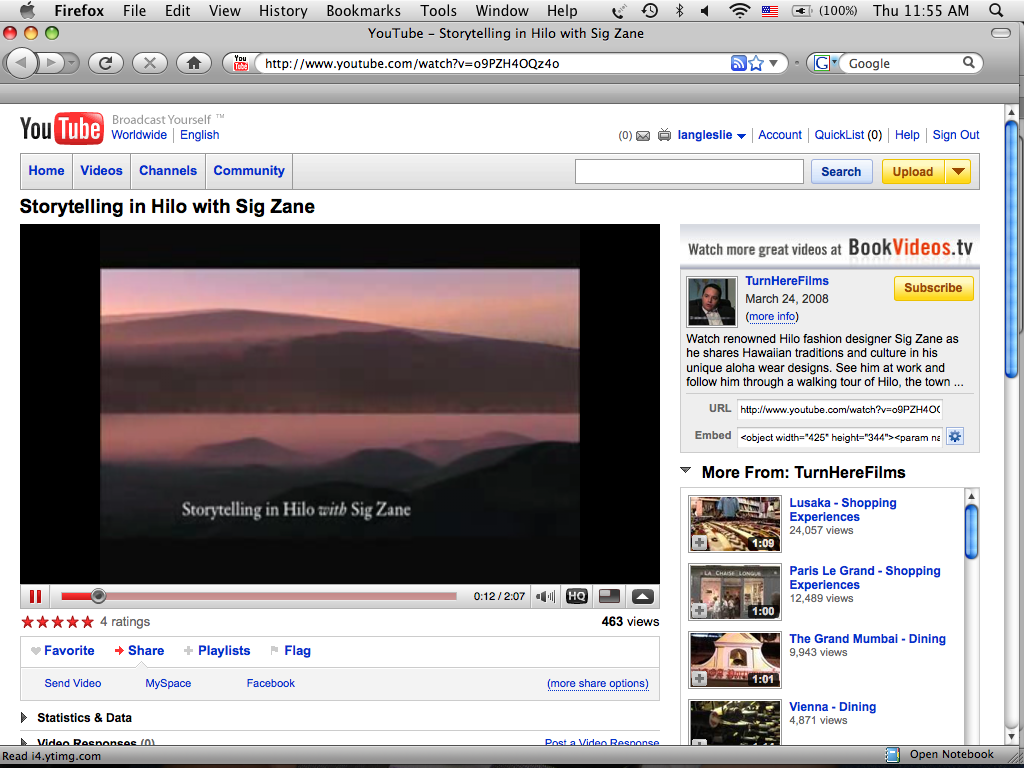Pause the video
The width and height of the screenshot is (1024, 768).
[35, 596]
